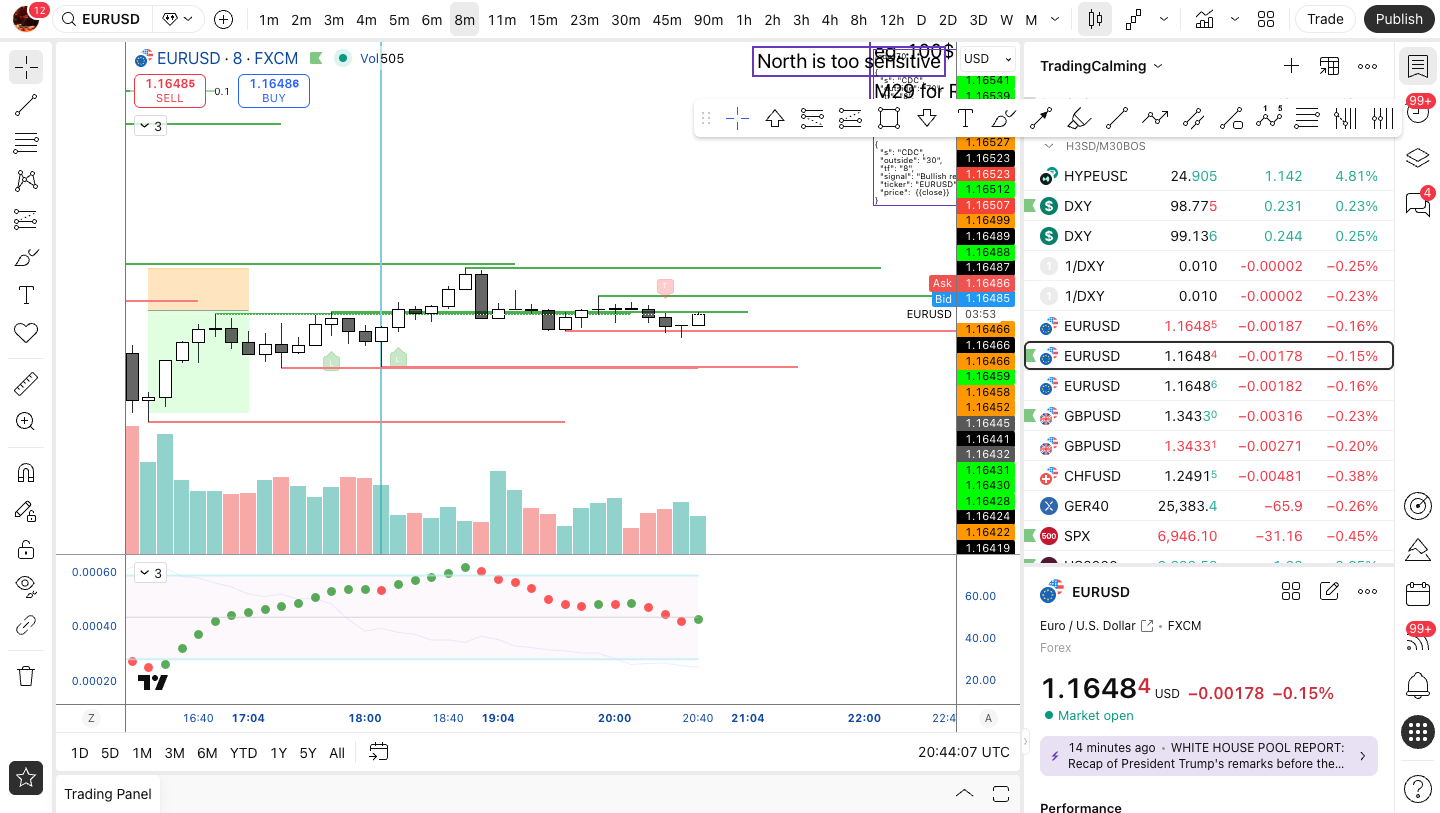Open the indicators favorites dropdown arrow
Screen dimensions: 1440x813
(x=1235, y=19)
